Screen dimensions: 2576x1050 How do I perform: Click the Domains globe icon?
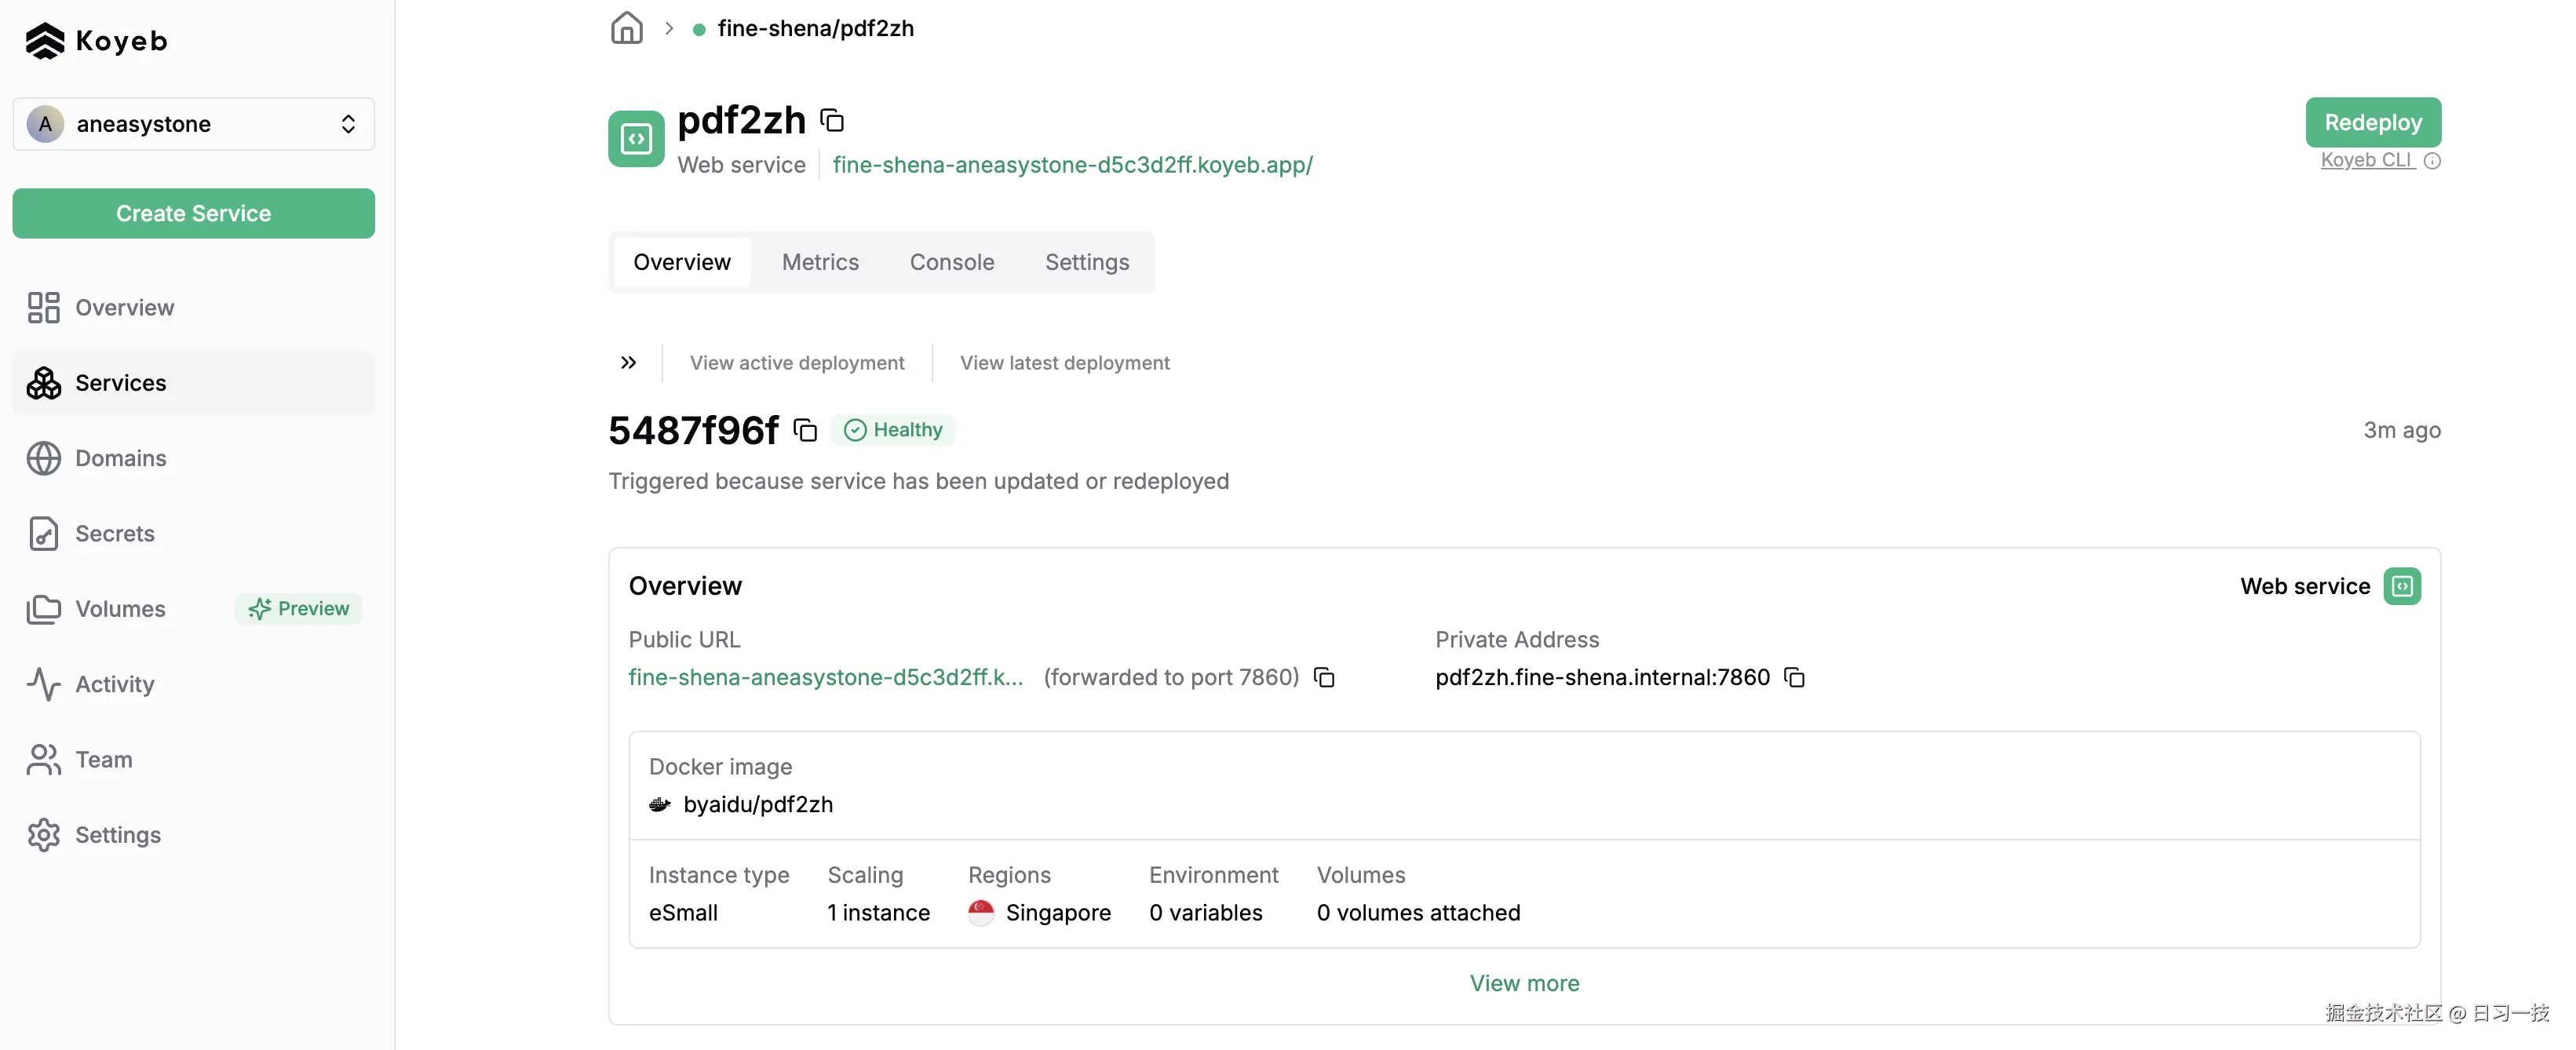point(43,458)
